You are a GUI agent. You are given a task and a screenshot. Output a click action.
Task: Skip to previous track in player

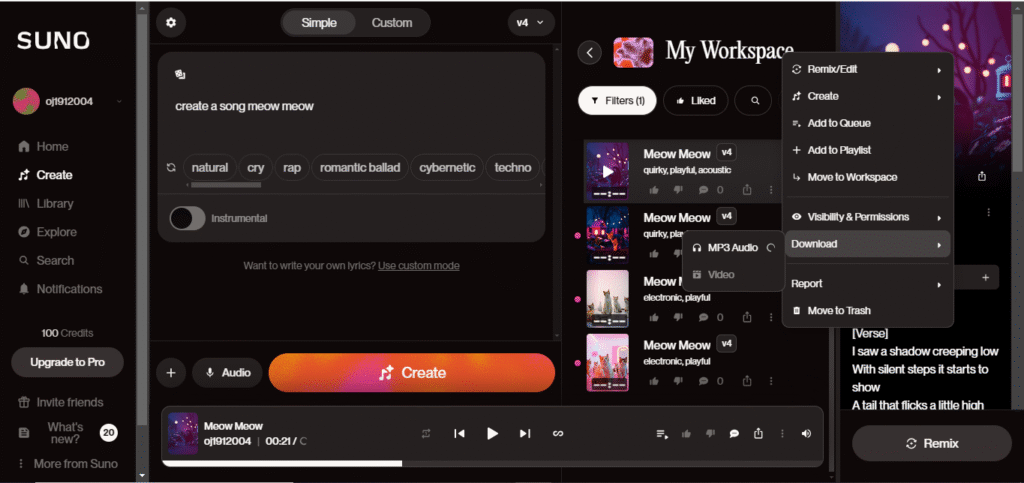point(459,433)
